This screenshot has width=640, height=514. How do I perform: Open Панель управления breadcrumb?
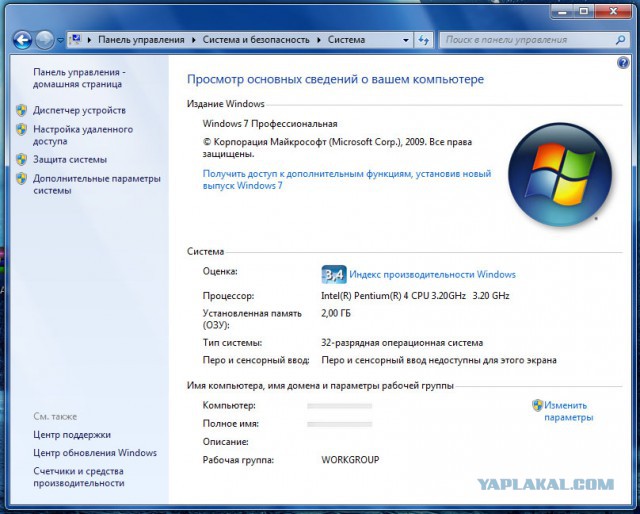pyautogui.click(x=141, y=40)
